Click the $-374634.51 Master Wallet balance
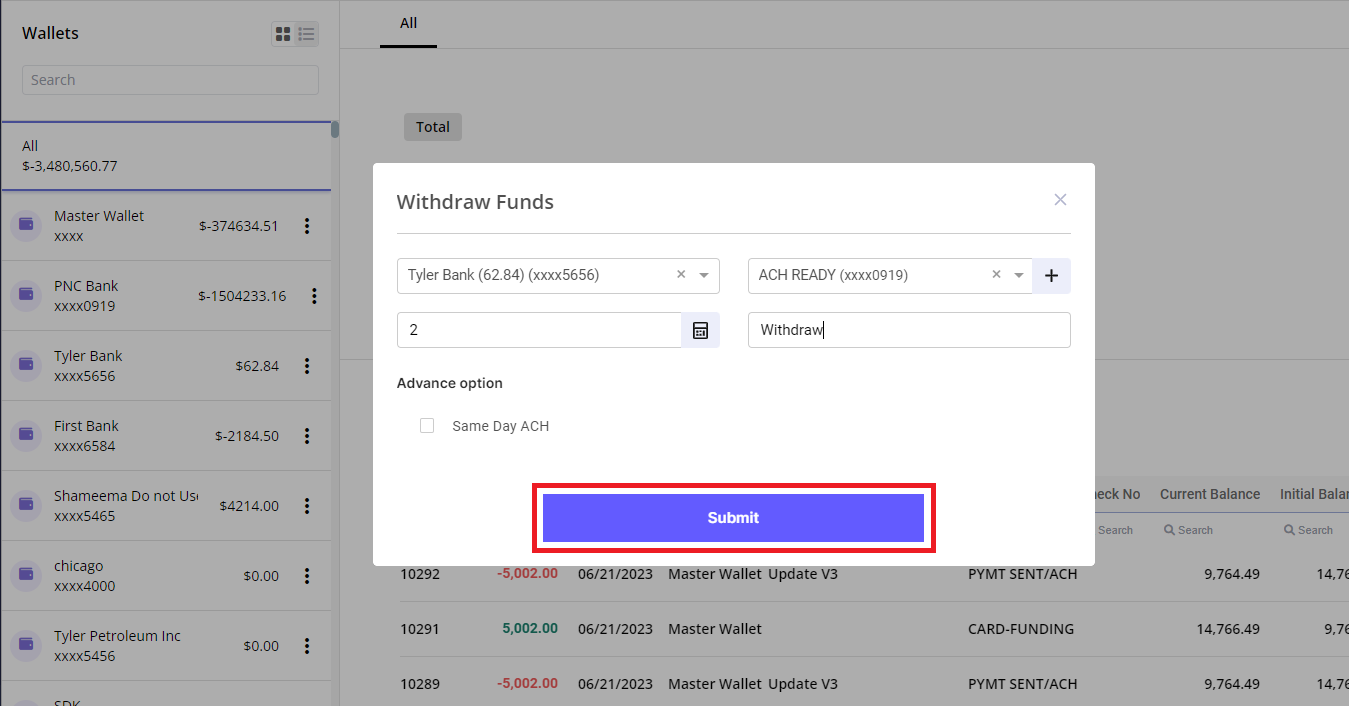This screenshot has width=1349, height=706. tap(238, 226)
